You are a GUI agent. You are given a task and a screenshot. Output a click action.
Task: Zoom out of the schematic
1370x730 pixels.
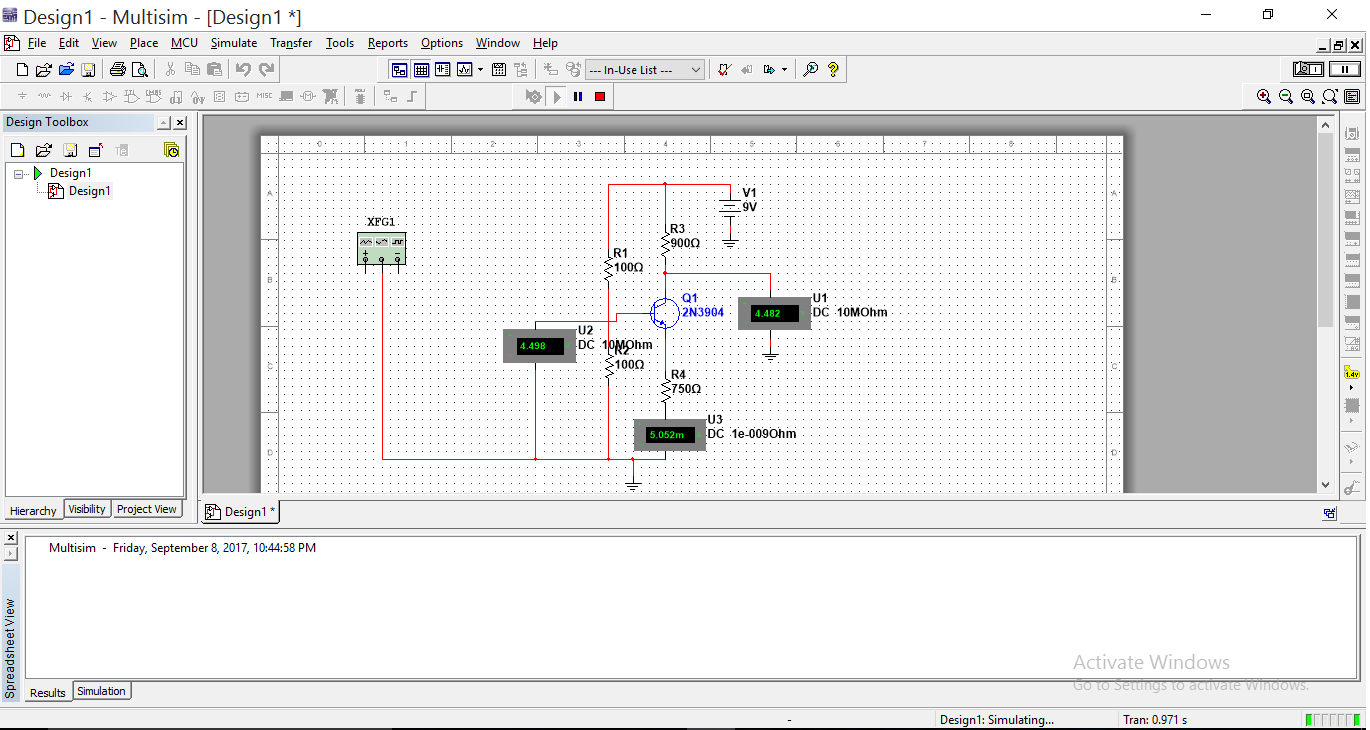click(1286, 97)
